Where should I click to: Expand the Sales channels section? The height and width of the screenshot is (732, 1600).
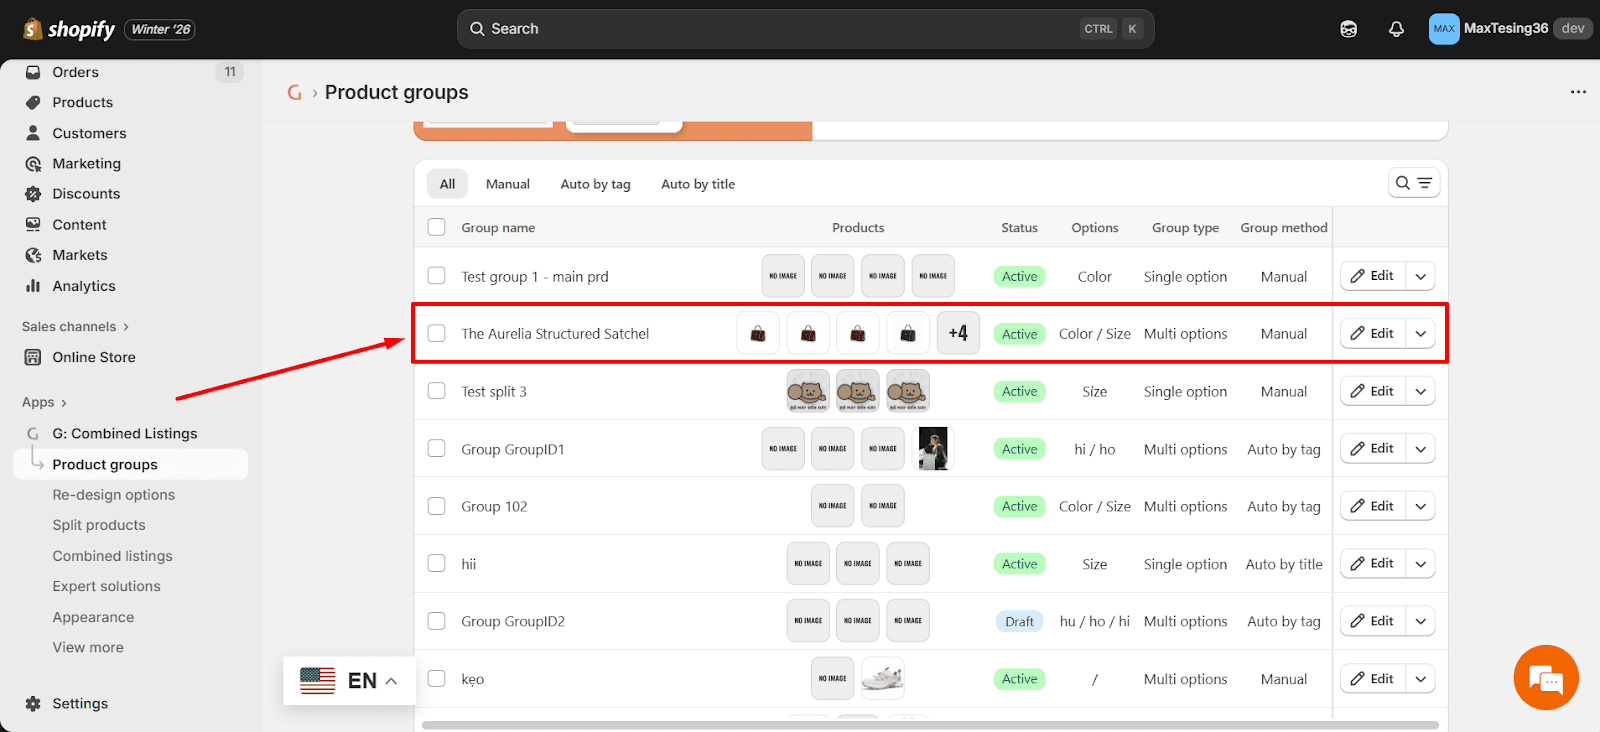pos(75,327)
